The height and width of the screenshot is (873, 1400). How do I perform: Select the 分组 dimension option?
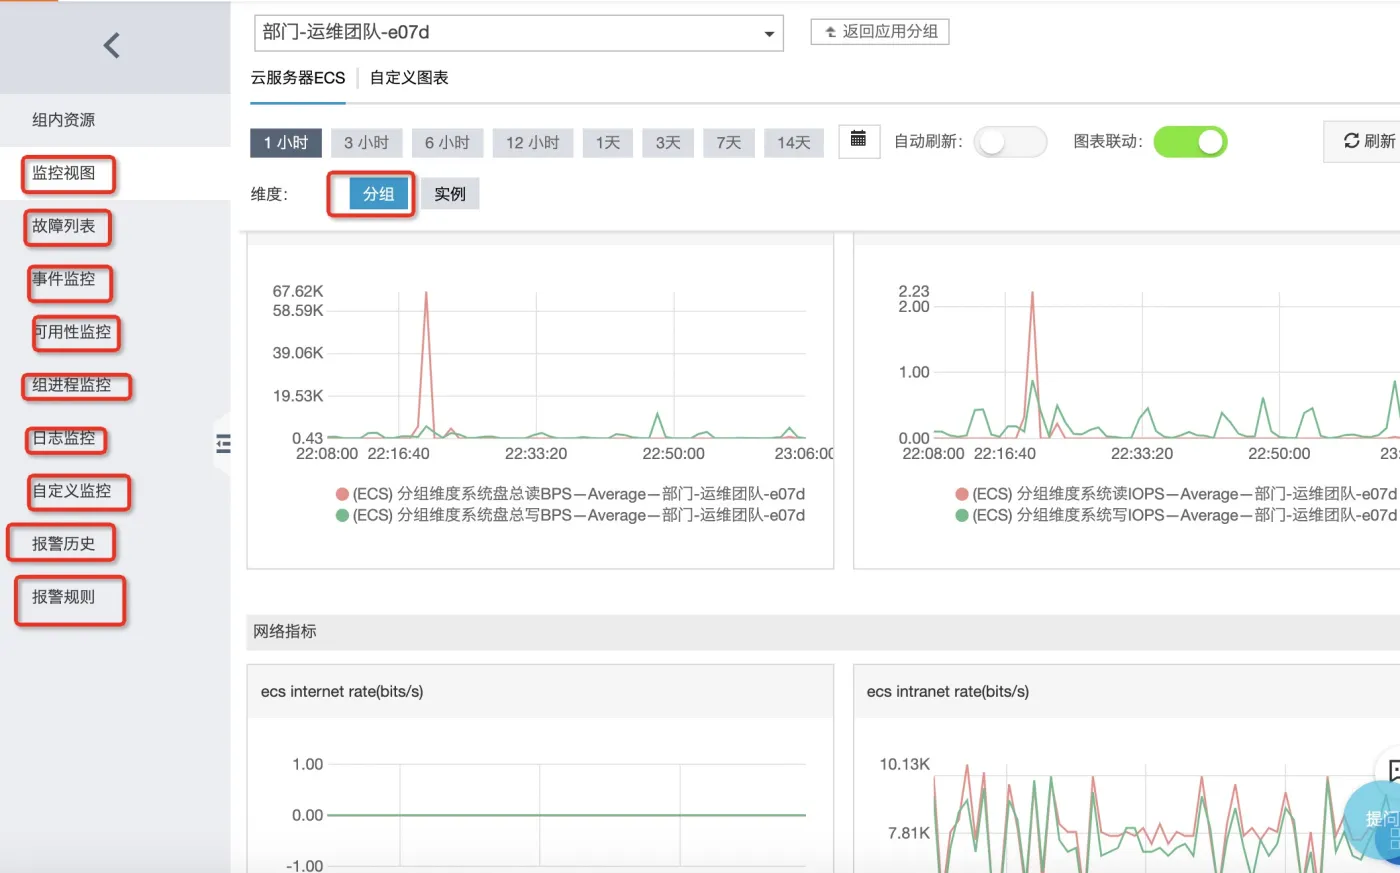point(378,194)
